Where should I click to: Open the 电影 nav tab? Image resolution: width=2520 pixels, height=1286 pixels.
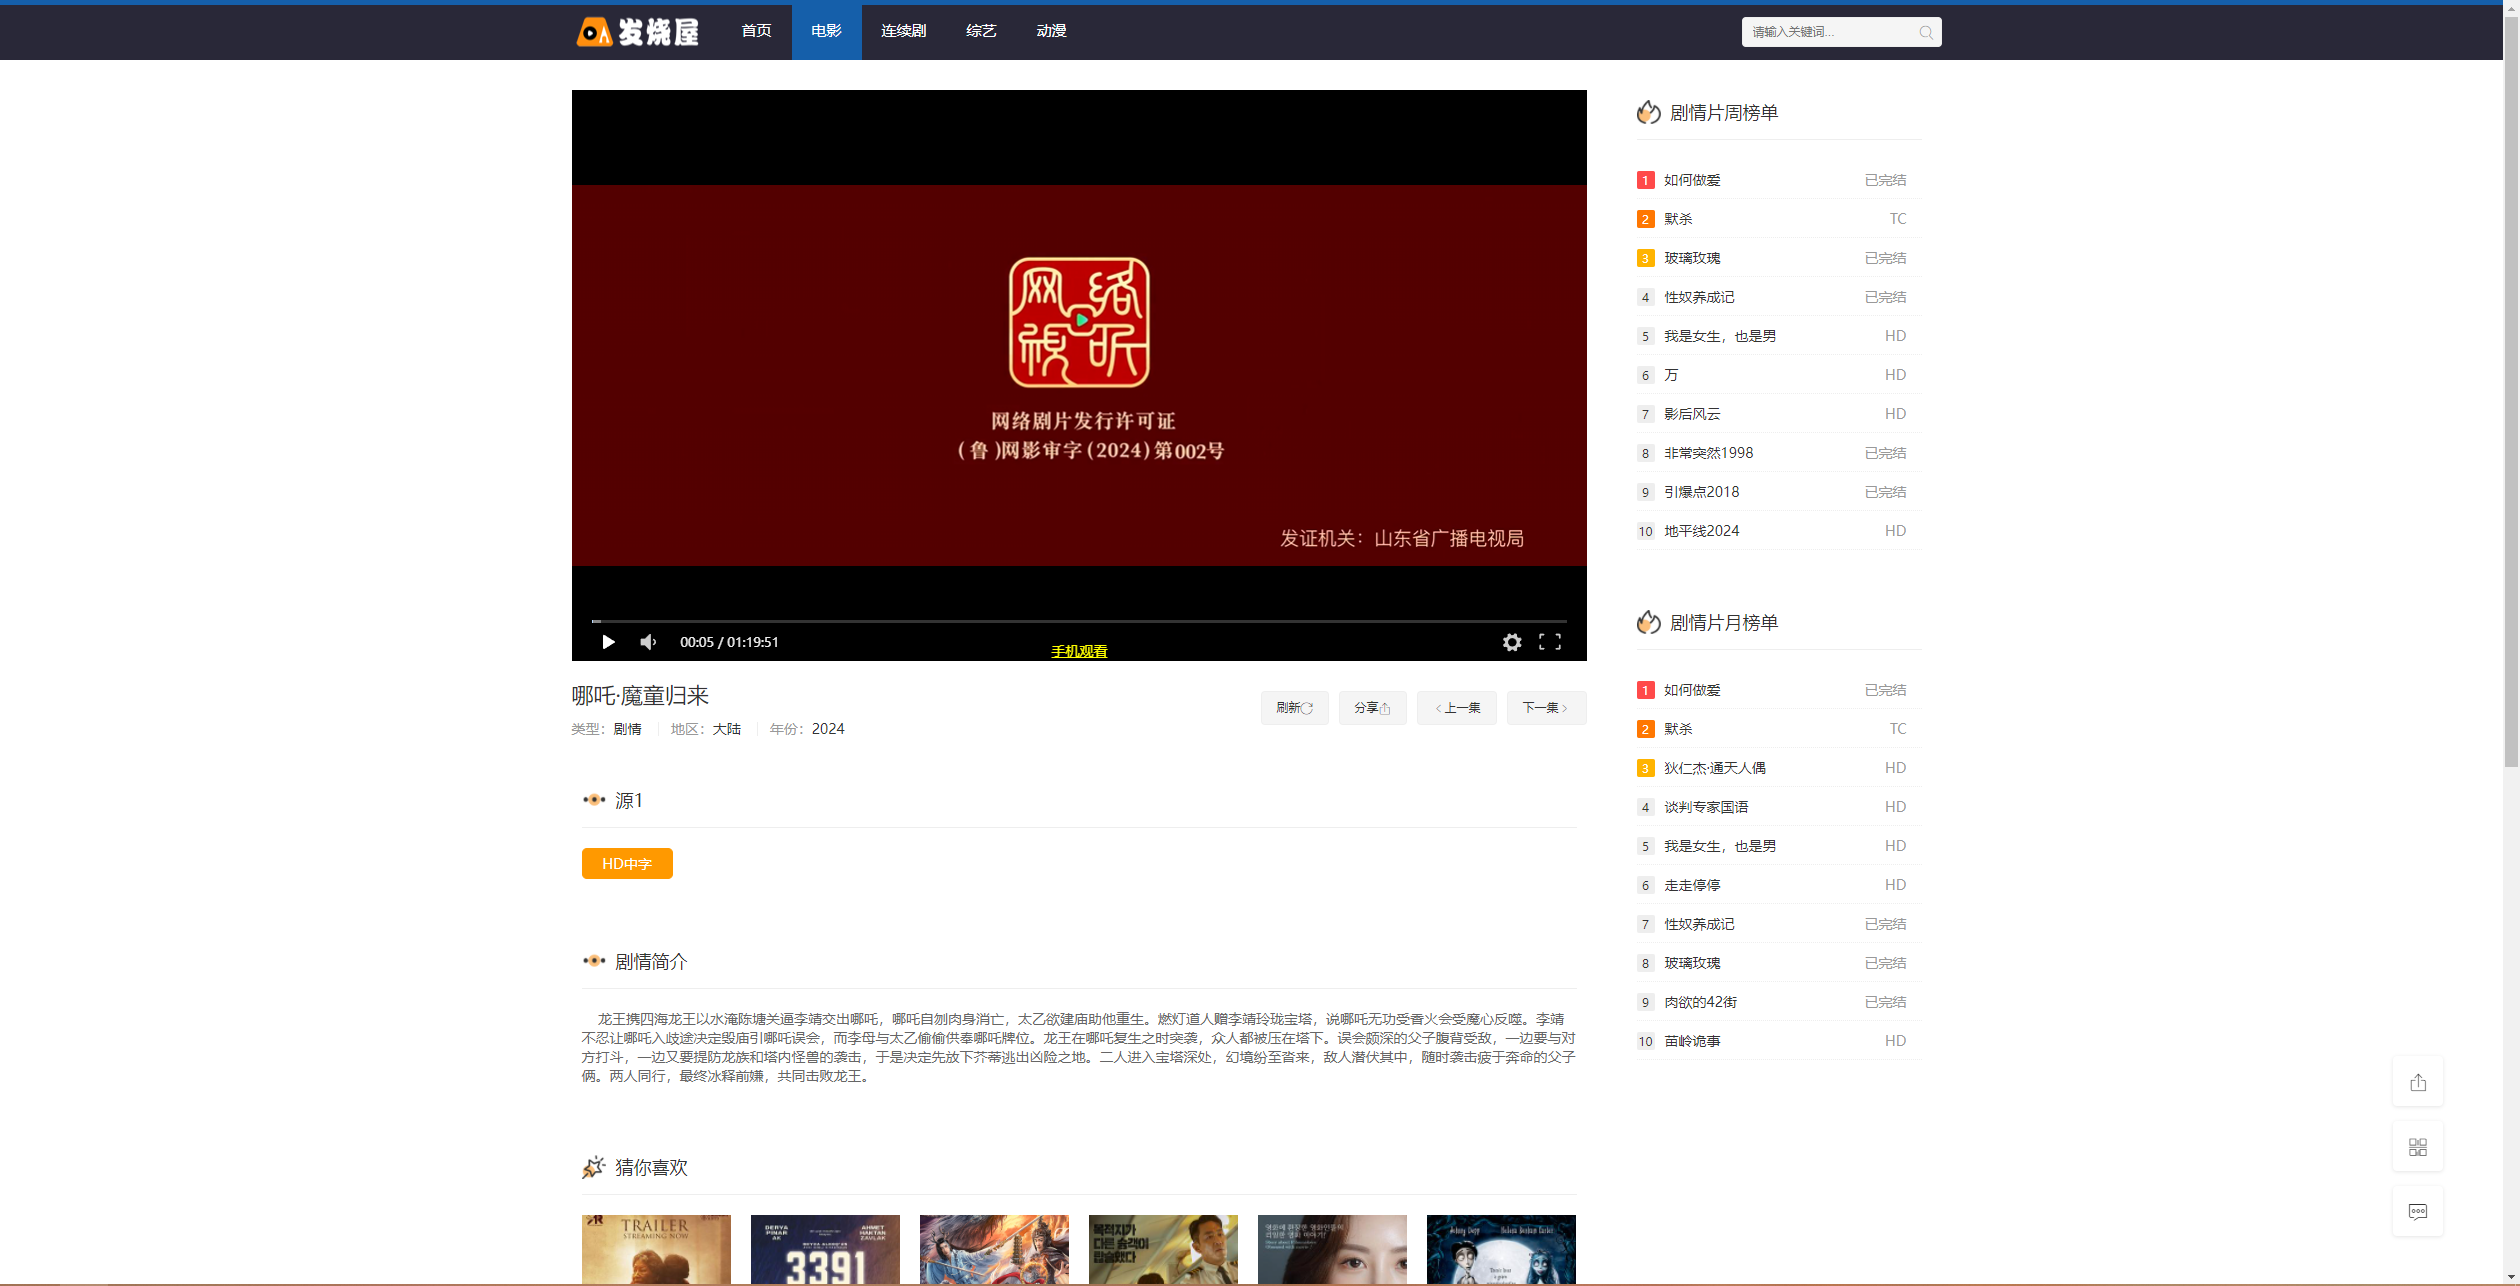tap(826, 31)
